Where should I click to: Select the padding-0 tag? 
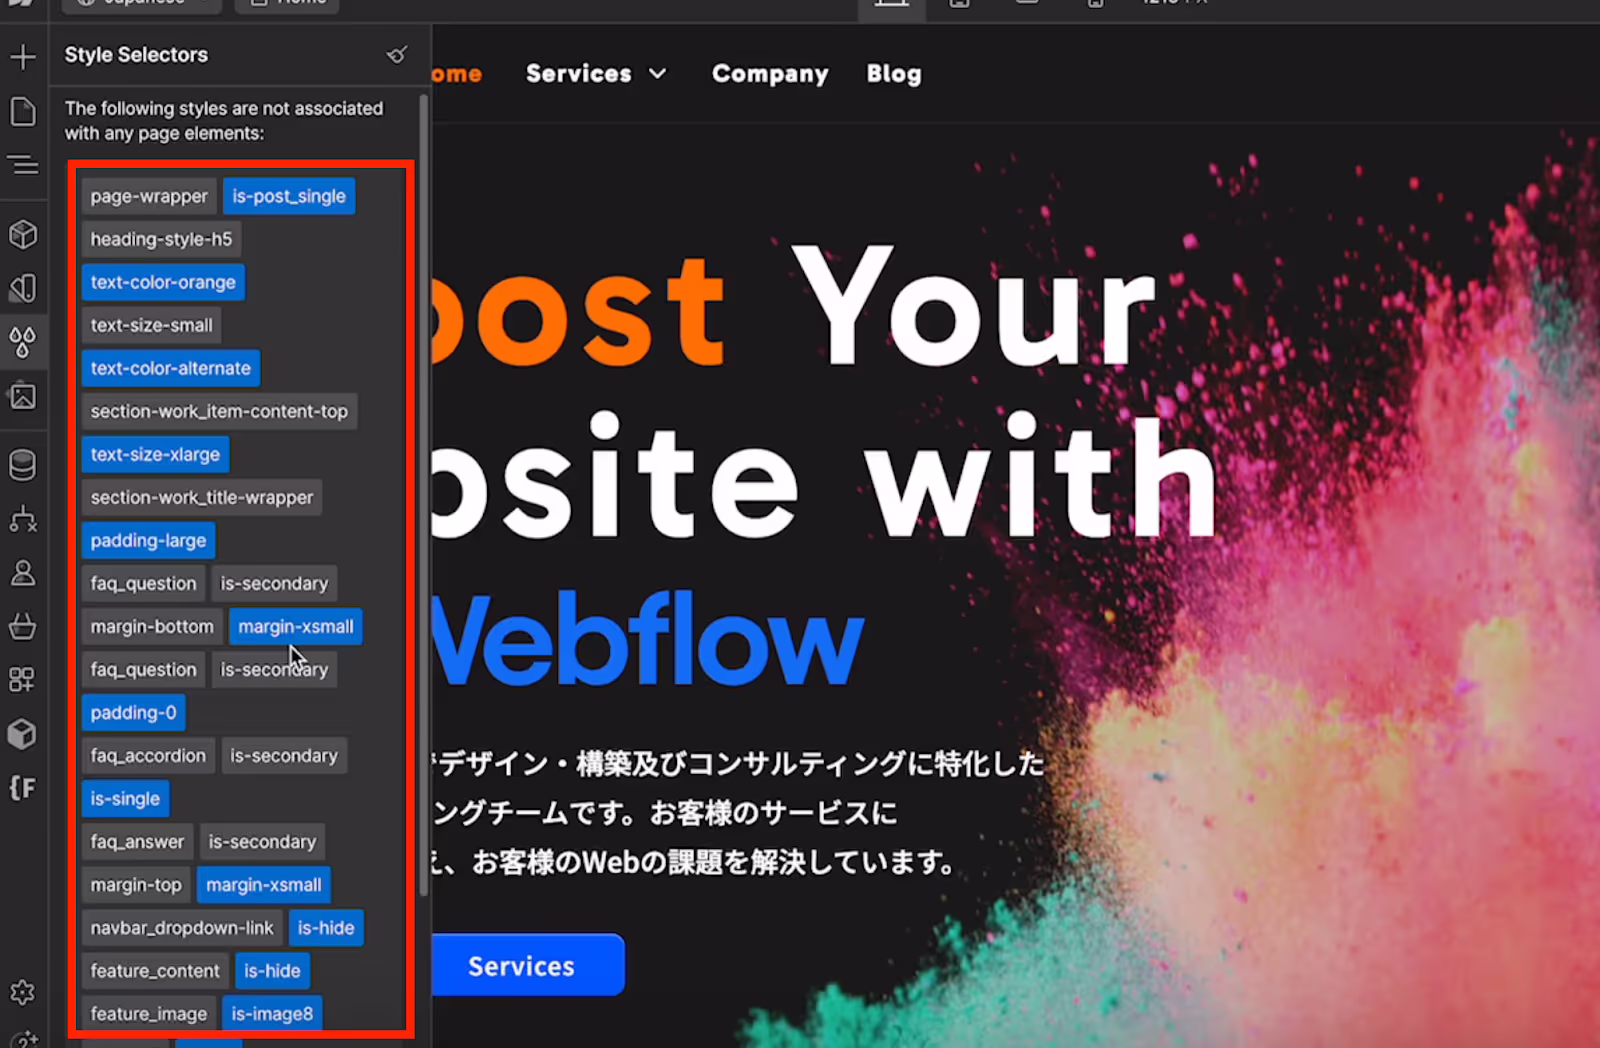[133, 713]
